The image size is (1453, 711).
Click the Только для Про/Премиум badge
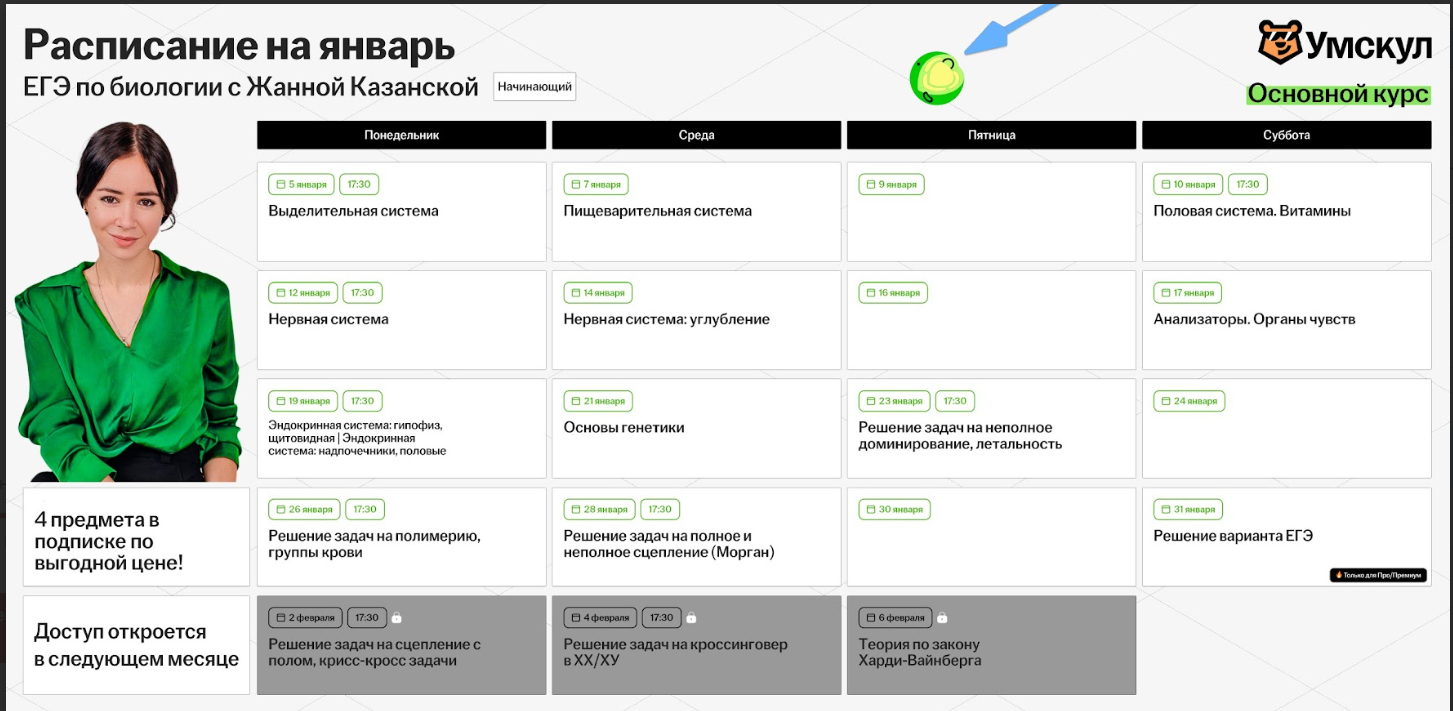[1376, 575]
